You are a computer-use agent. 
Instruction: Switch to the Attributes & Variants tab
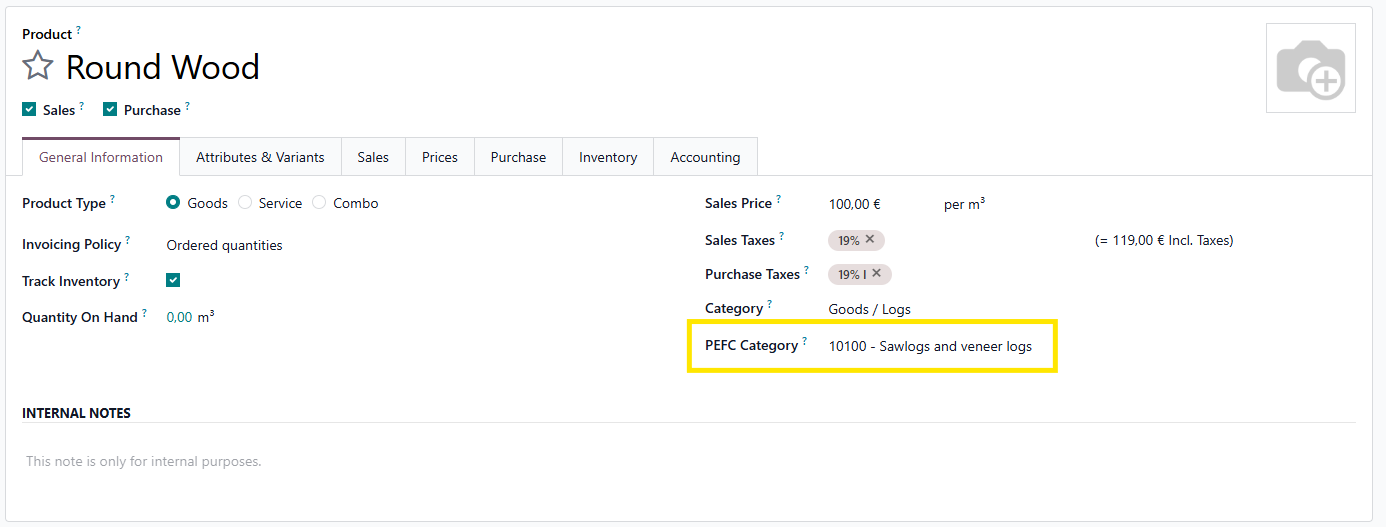[x=260, y=157]
